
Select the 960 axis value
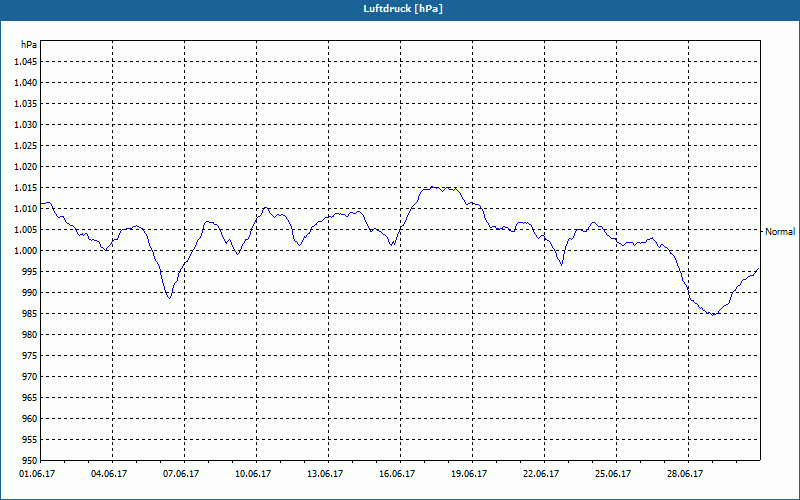pos(30,419)
